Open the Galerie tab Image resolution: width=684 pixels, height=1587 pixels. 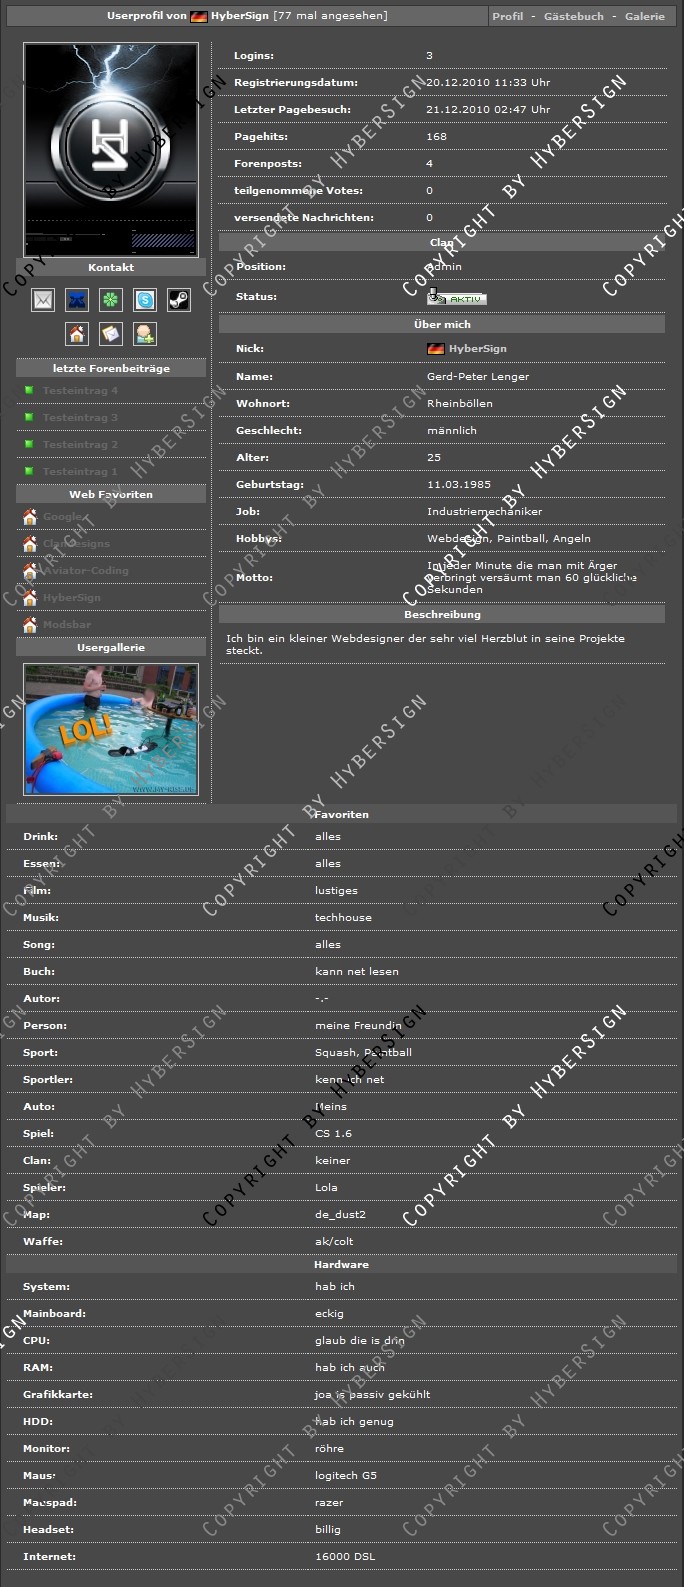click(644, 16)
